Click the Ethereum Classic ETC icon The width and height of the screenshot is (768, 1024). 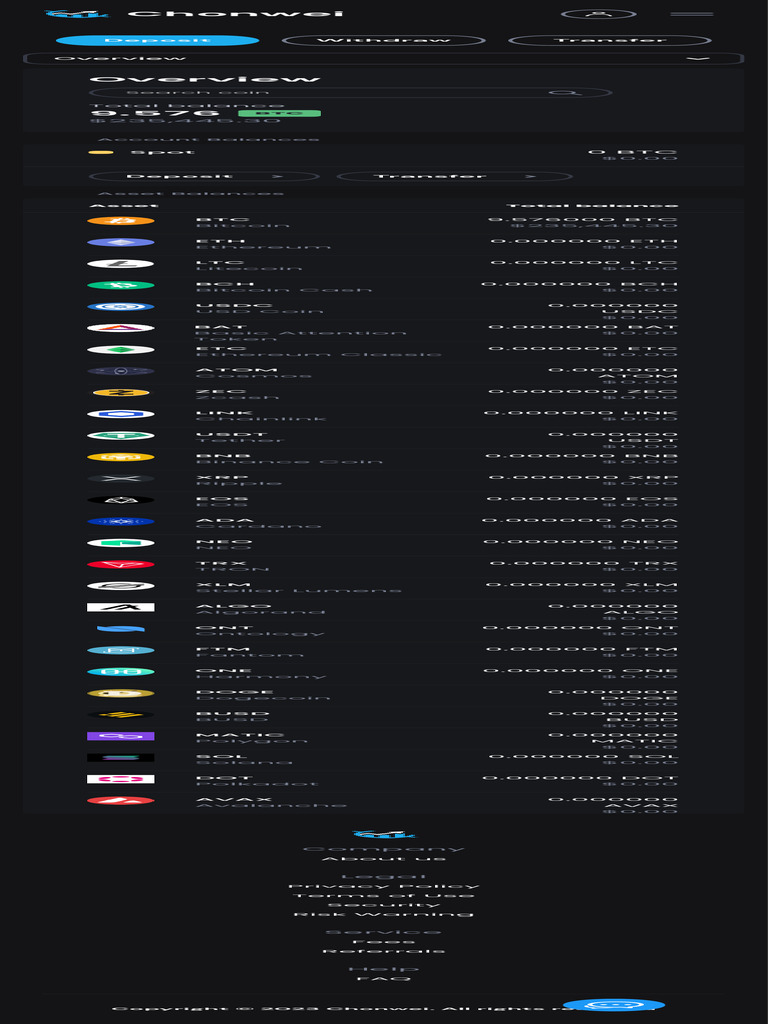(x=121, y=350)
